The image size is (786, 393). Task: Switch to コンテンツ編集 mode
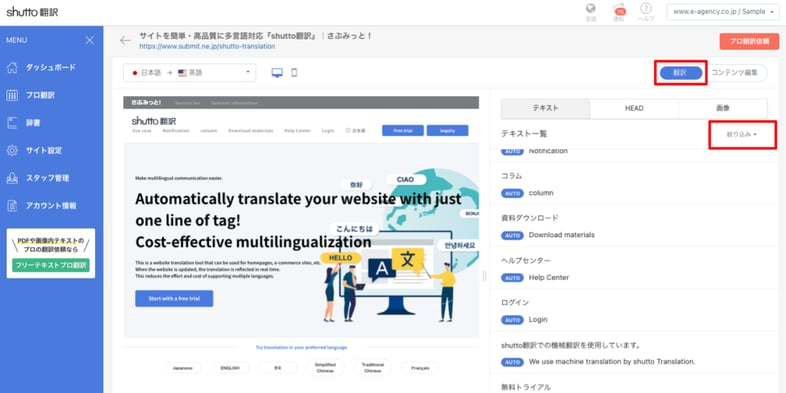click(x=734, y=73)
